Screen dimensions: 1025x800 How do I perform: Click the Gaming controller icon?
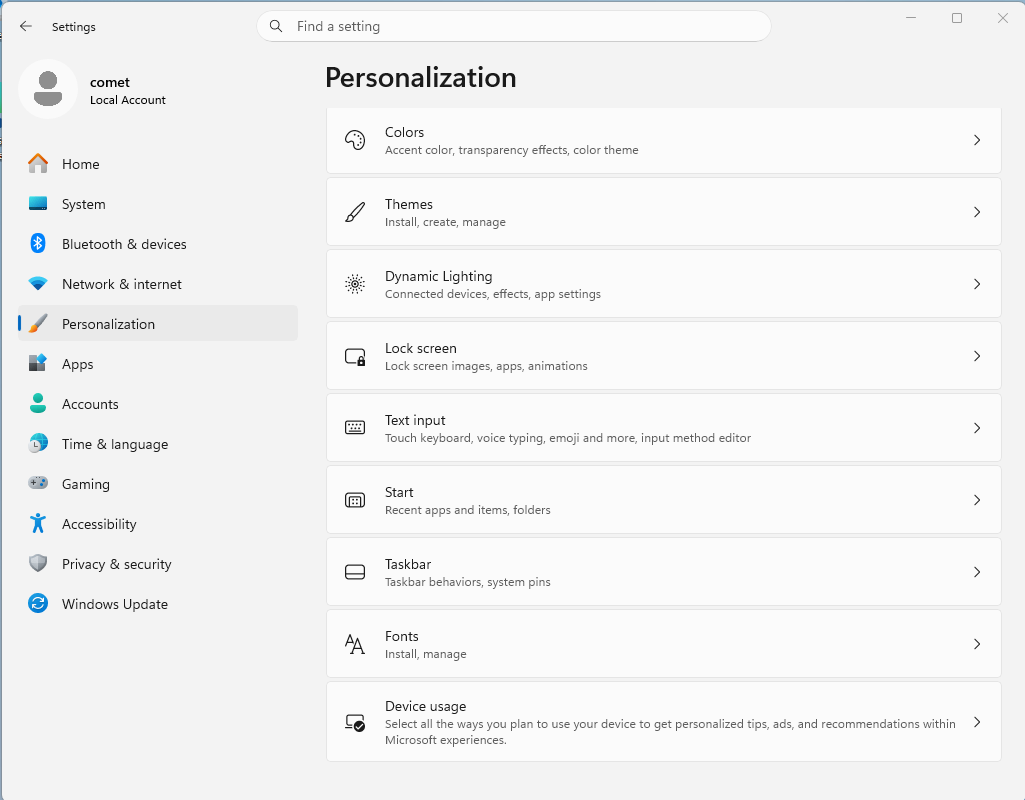[38, 483]
